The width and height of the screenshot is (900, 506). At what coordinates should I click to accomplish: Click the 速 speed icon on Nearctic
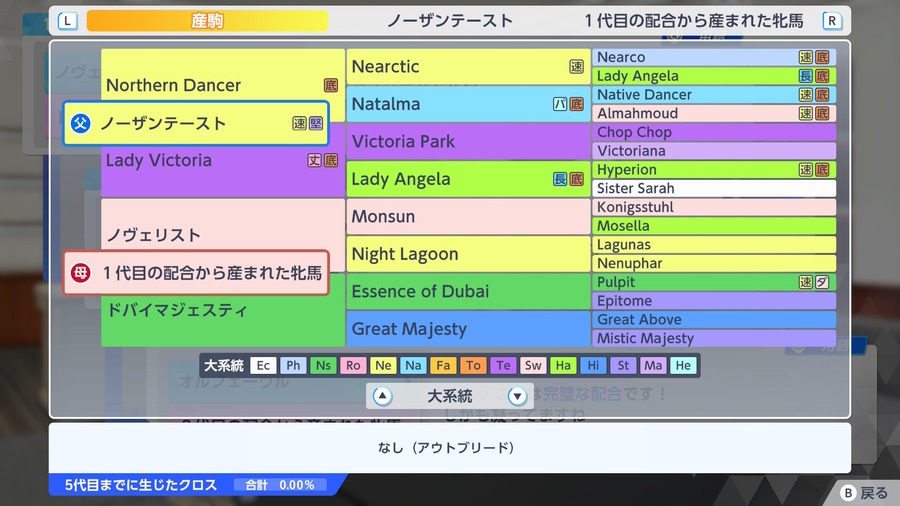click(x=576, y=67)
